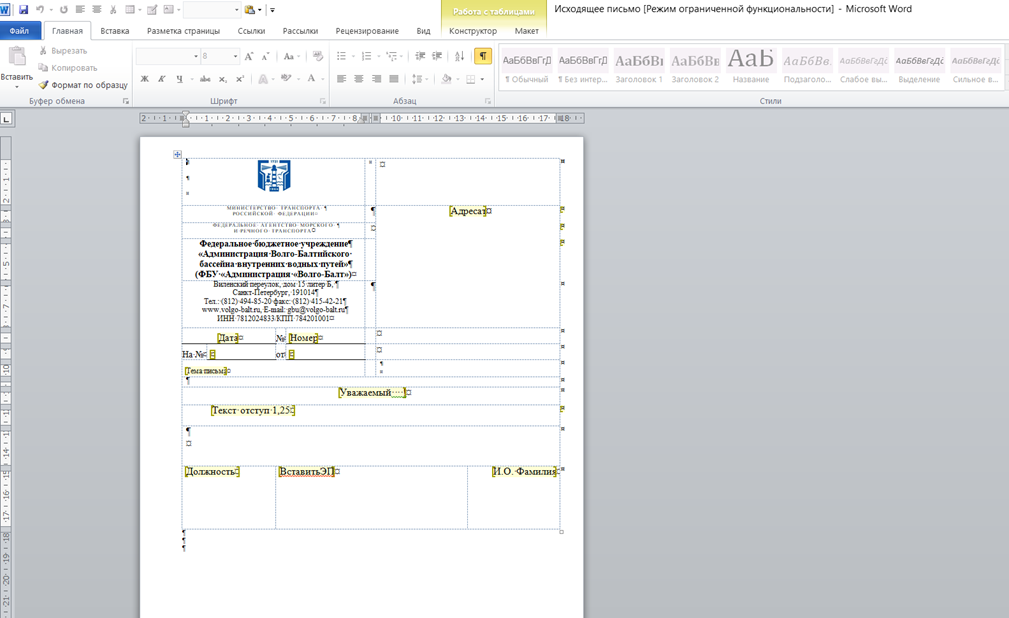The height and width of the screenshot is (618, 1009).
Task: Choose paragraph shading fill color
Action: (x=447, y=79)
